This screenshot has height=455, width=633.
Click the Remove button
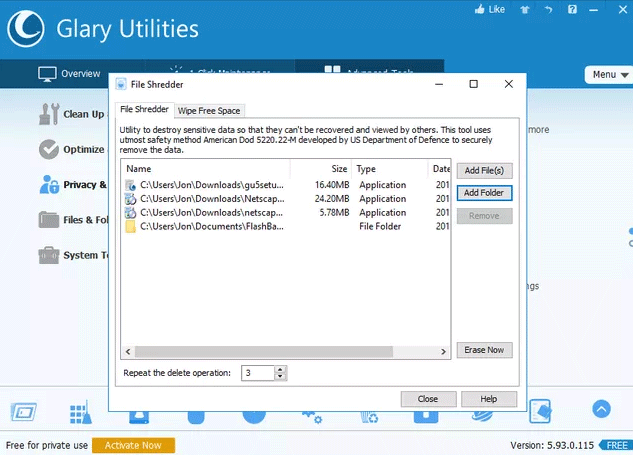[484, 216]
